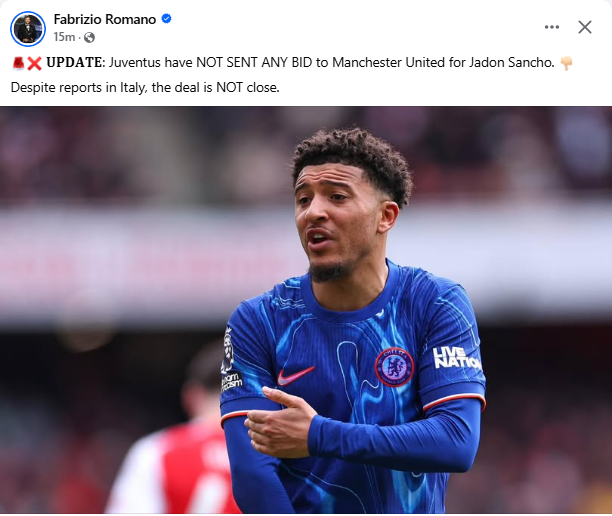The height and width of the screenshot is (516, 612).
Task: Click the 'Despite reports in Italy' sentence
Action: click(x=145, y=87)
